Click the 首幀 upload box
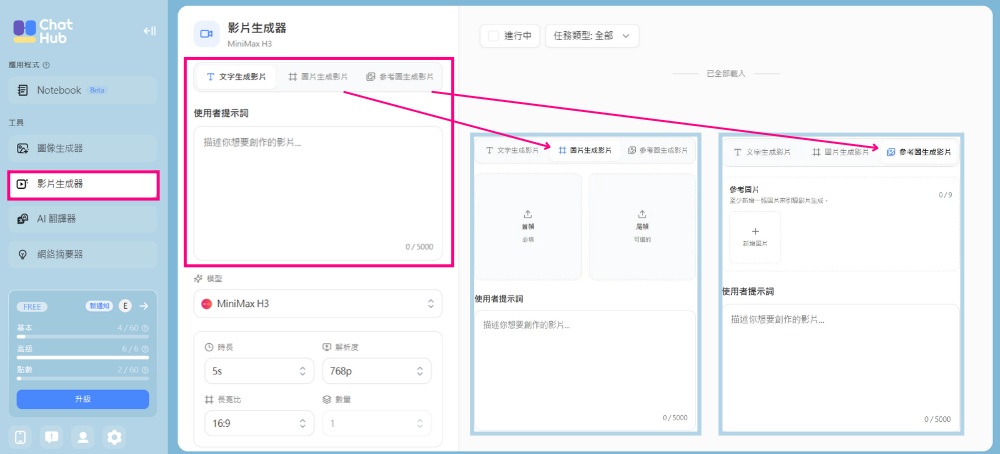The width and height of the screenshot is (1000, 454). pyautogui.click(x=527, y=226)
